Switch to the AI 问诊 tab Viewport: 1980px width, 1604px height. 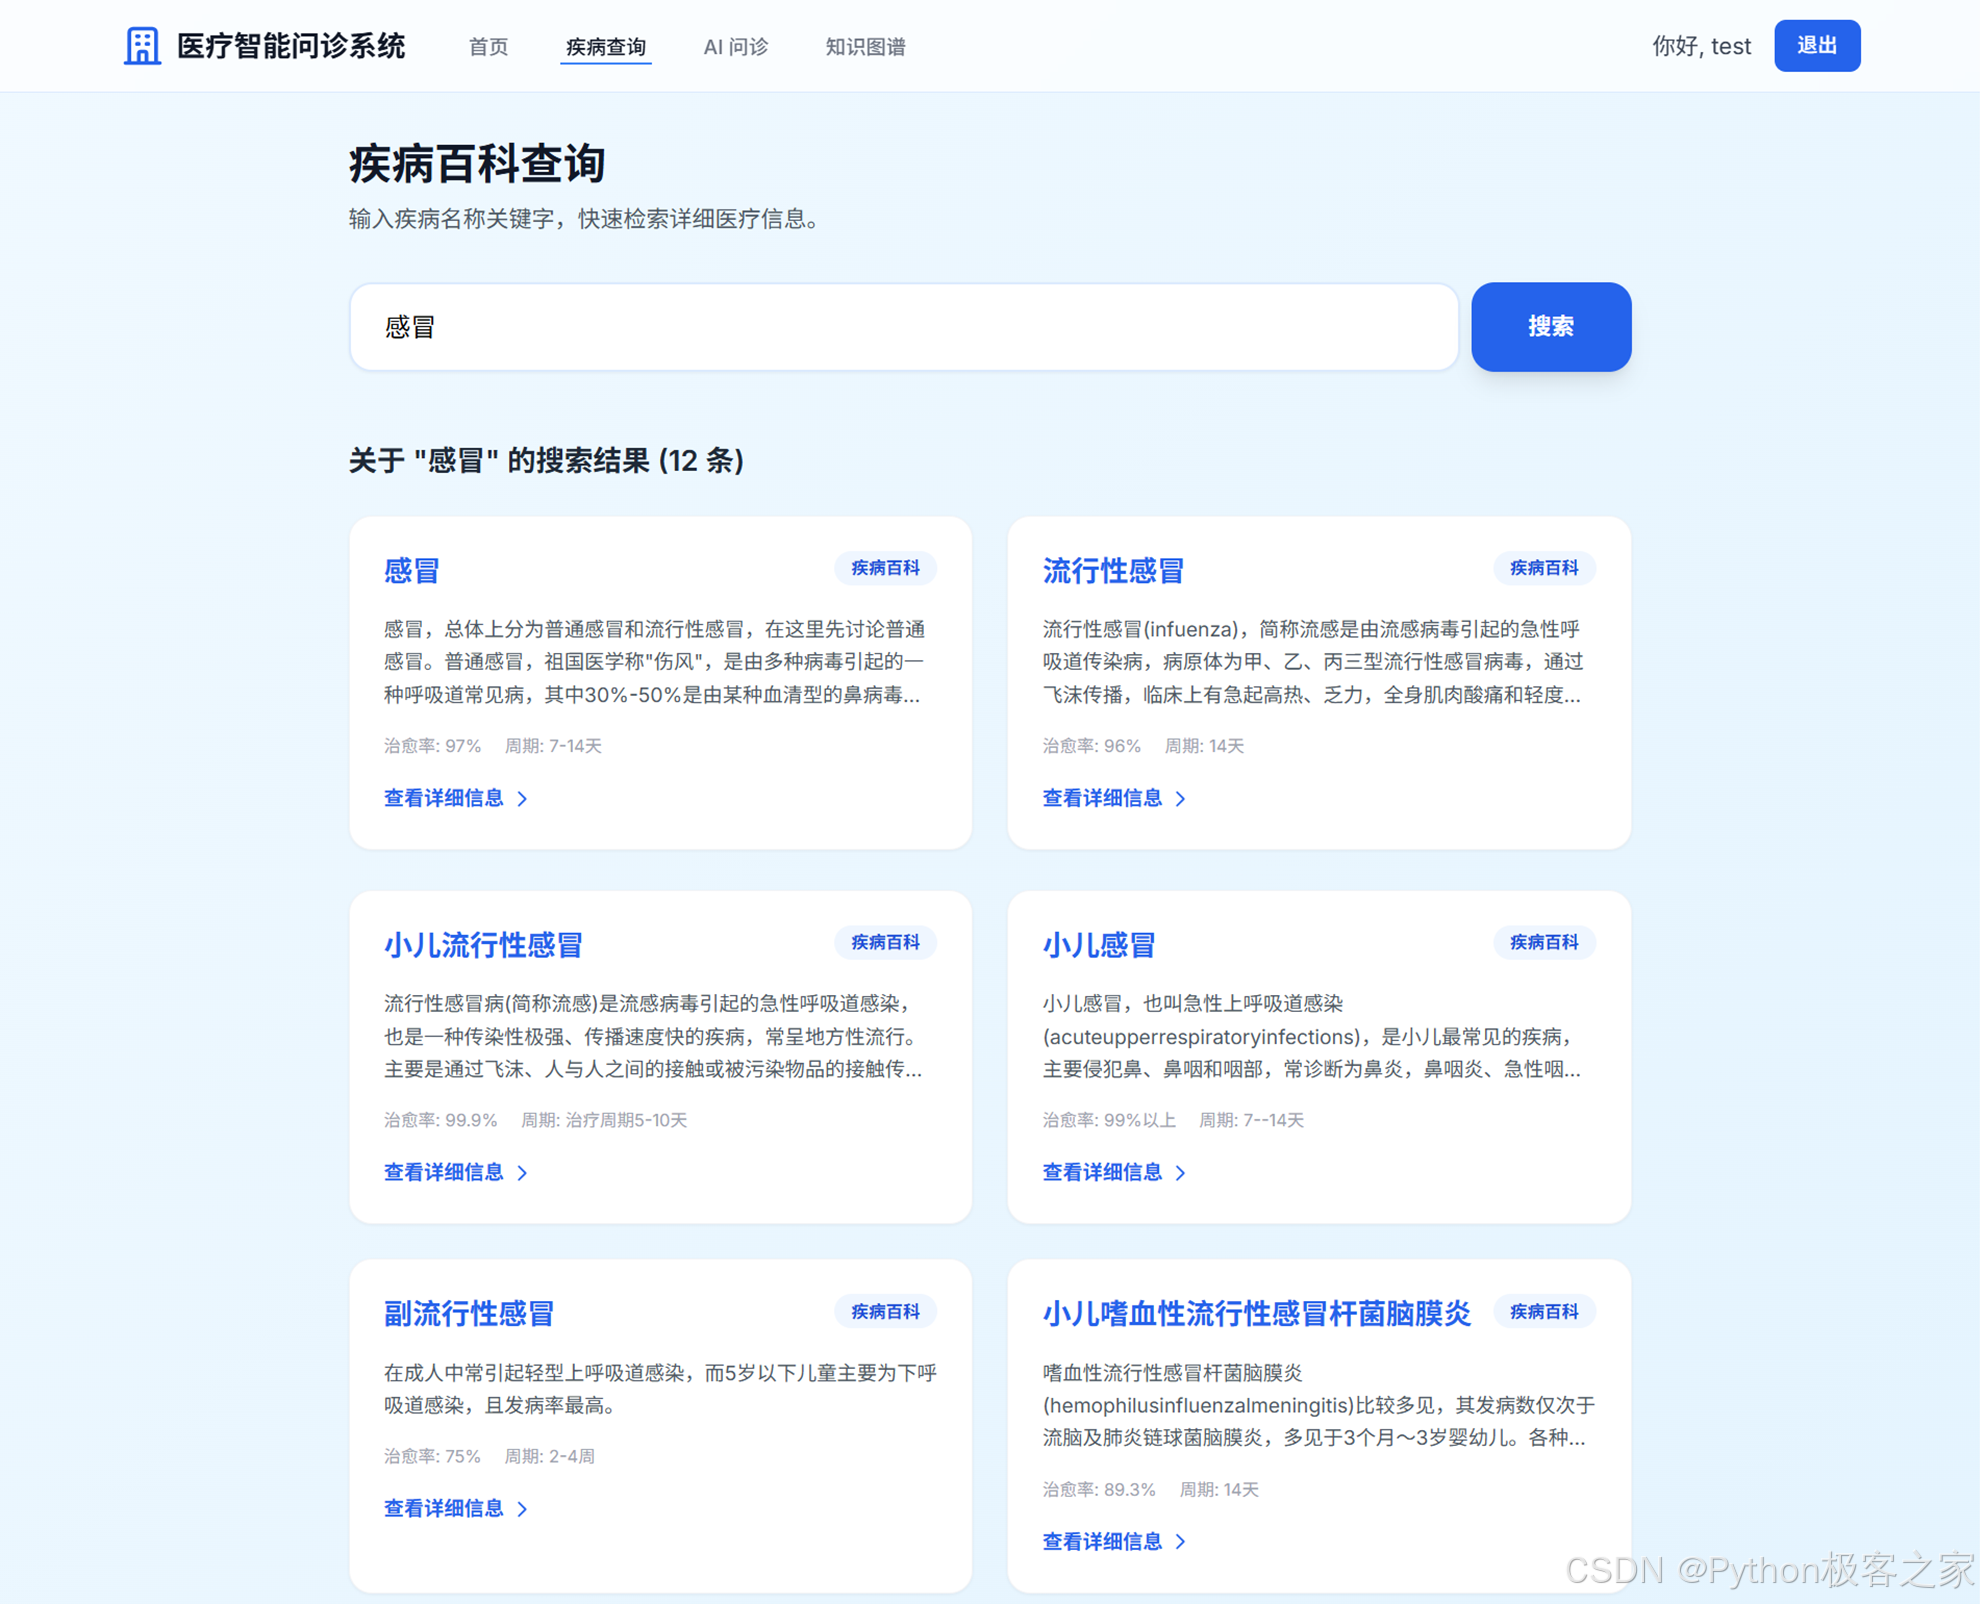pyautogui.click(x=735, y=47)
